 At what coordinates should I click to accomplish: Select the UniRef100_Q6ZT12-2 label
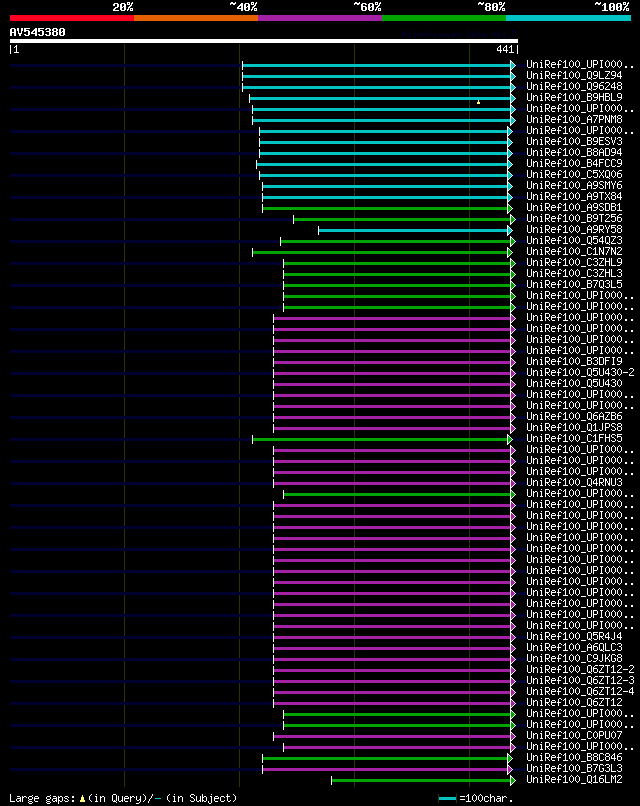580,669
